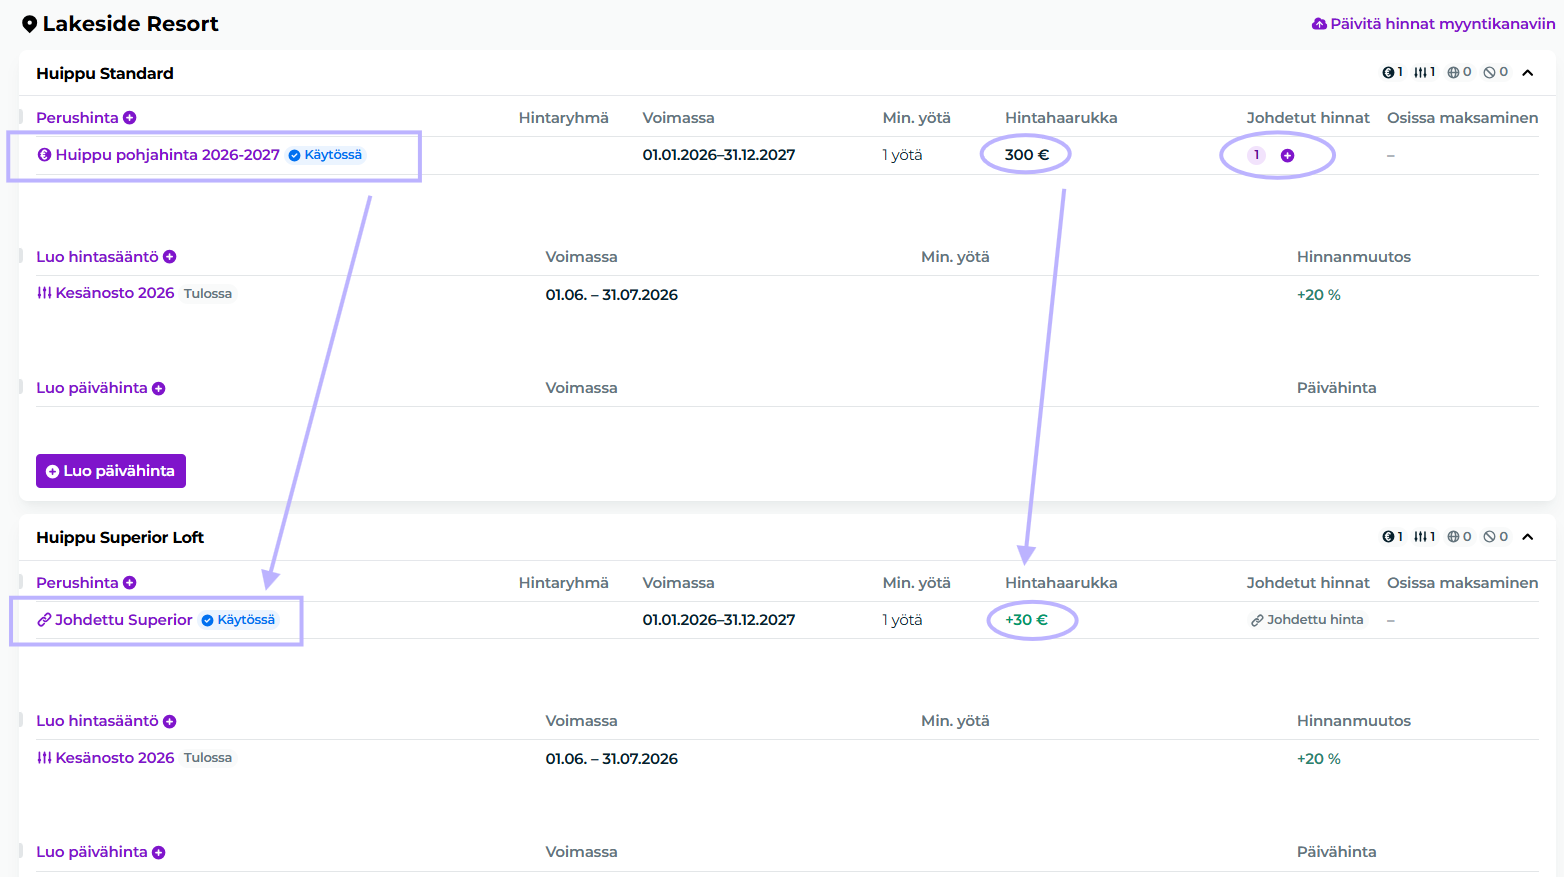1564x877 pixels.
Task: Click plus icon beside Luo hintasääntö in Huippu Standard
Action: pos(170,257)
